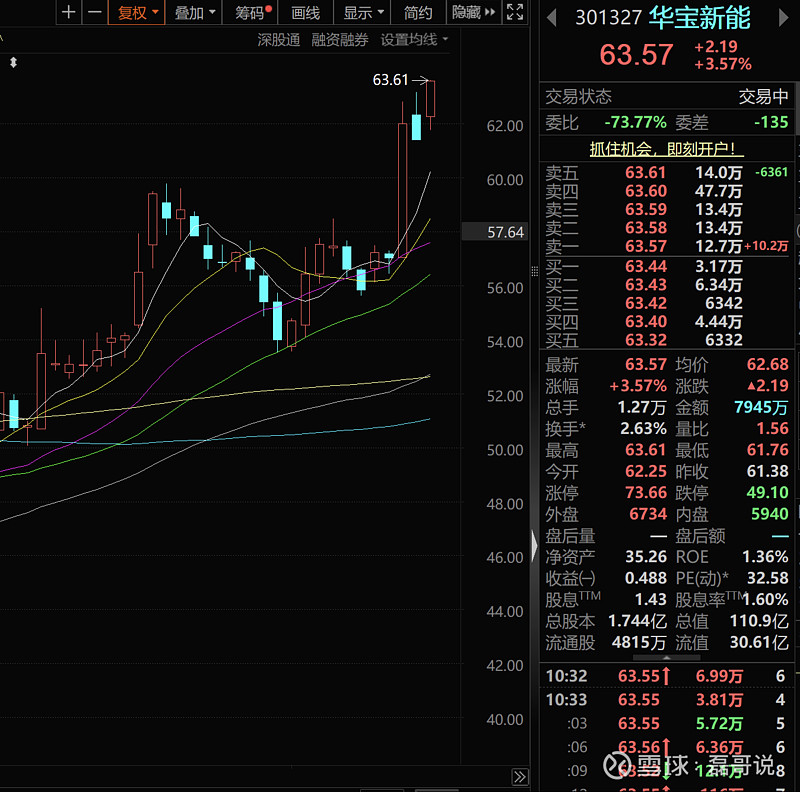Click the 最低 value 61.76
Screen dimensions: 800x792
point(767,450)
